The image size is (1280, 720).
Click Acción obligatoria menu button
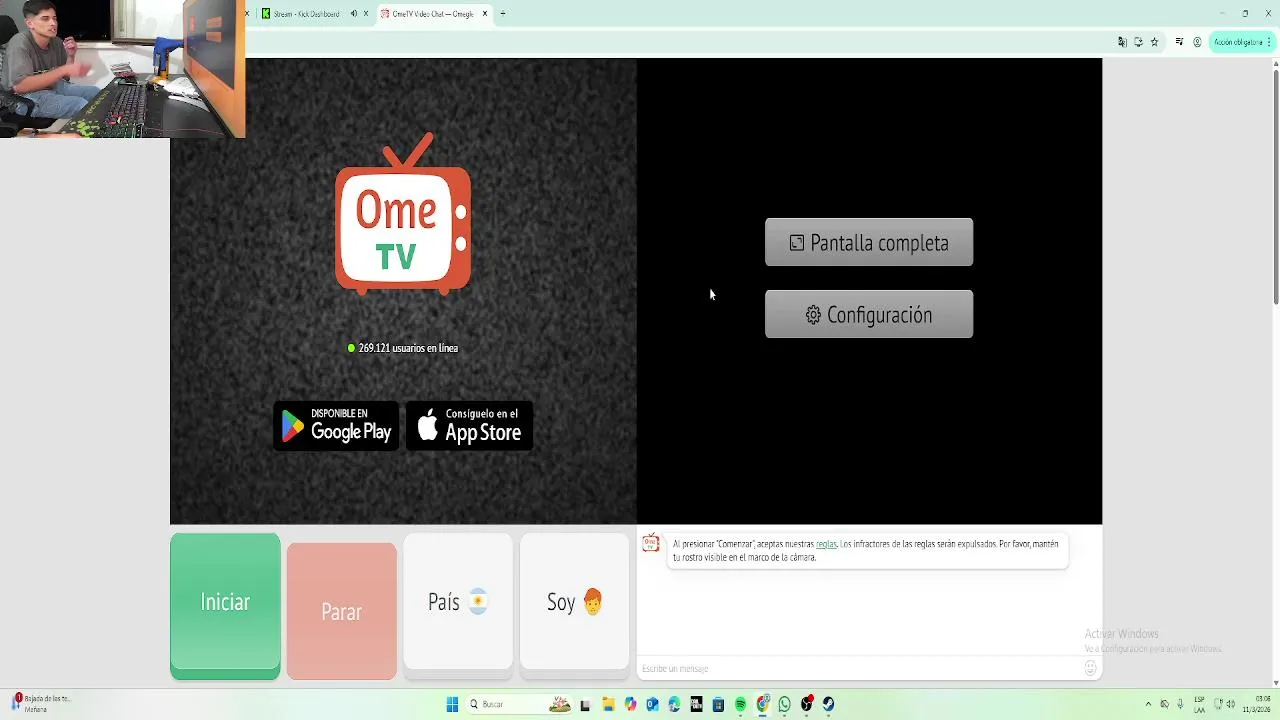[1242, 42]
